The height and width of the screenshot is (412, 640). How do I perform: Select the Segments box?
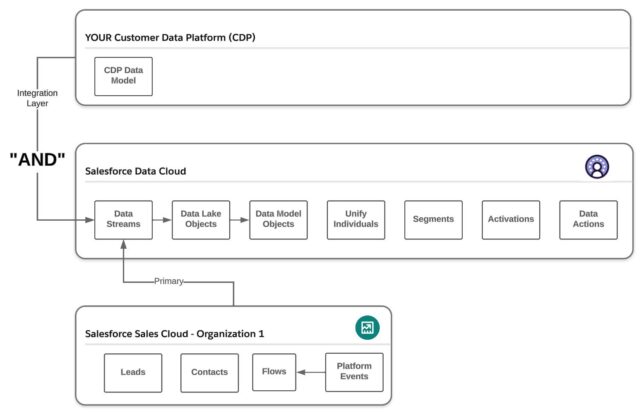433,219
